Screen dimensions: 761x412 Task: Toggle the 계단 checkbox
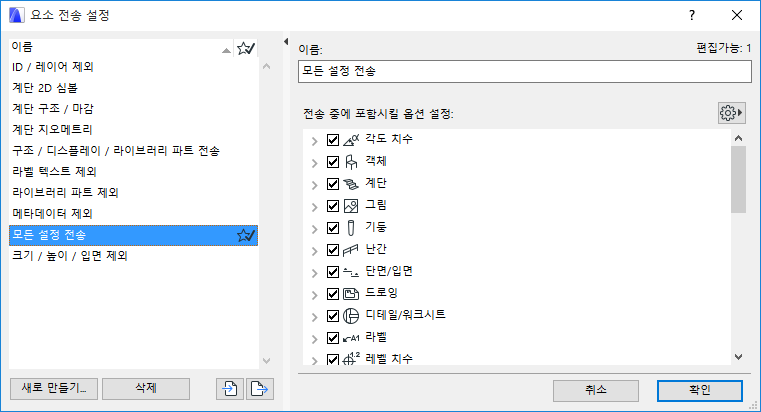(332, 184)
